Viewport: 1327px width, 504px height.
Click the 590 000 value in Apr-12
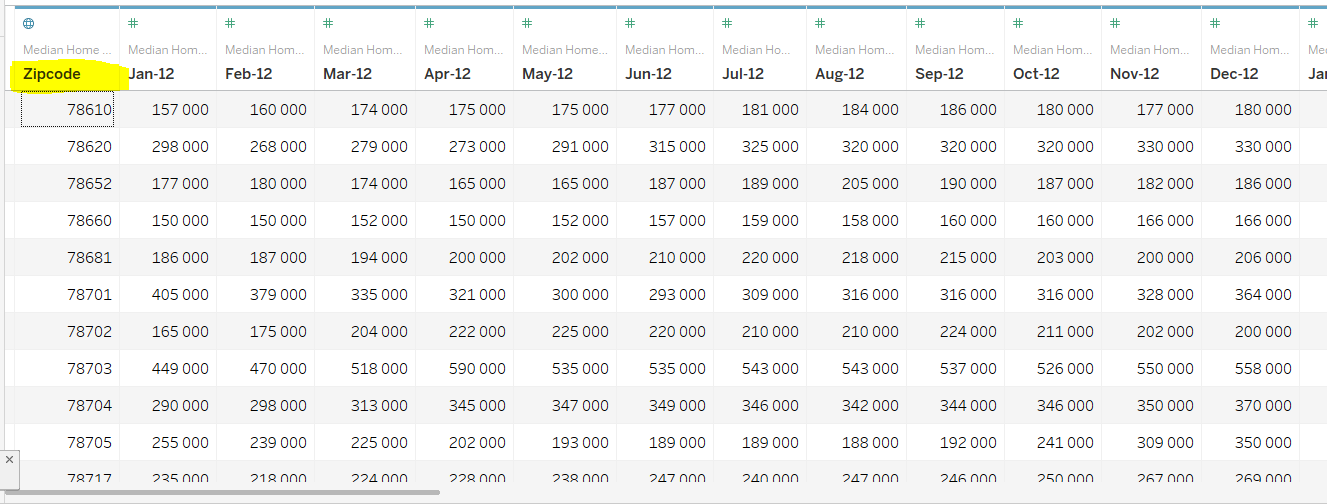click(477, 369)
